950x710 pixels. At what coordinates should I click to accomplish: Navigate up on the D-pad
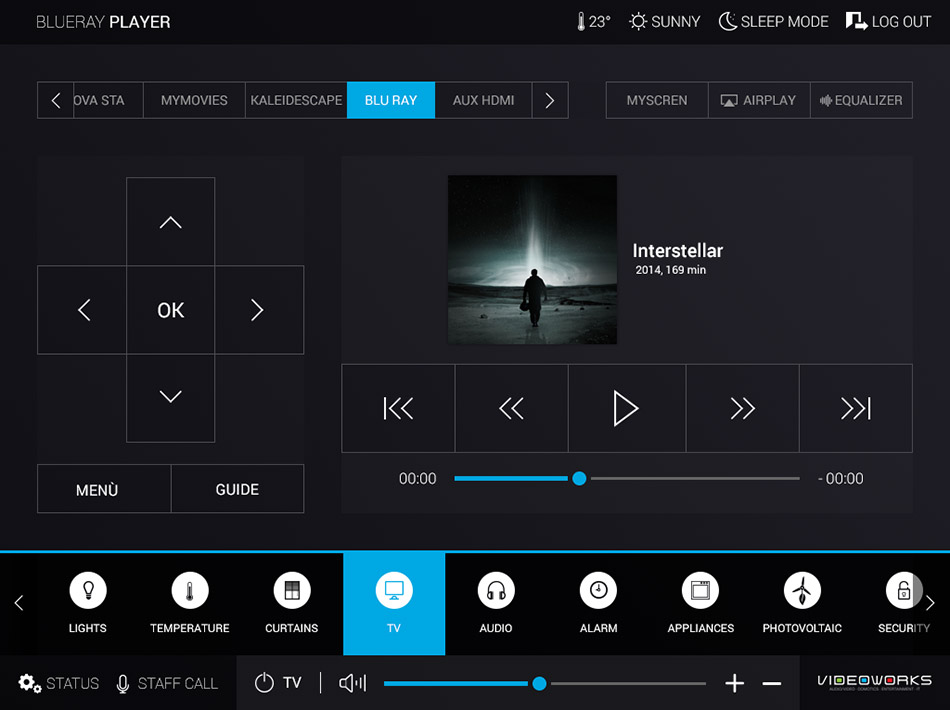coord(170,222)
